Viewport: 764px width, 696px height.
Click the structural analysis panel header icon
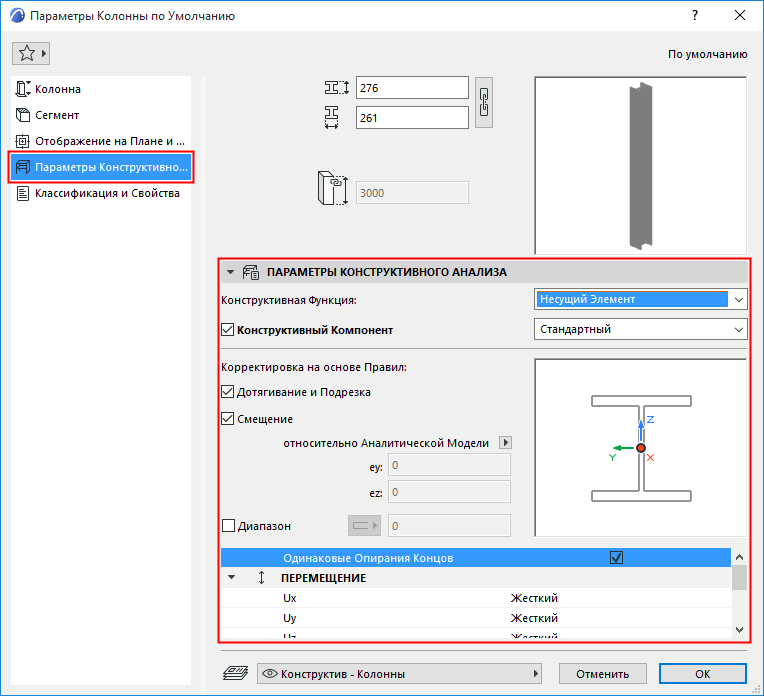point(251,272)
